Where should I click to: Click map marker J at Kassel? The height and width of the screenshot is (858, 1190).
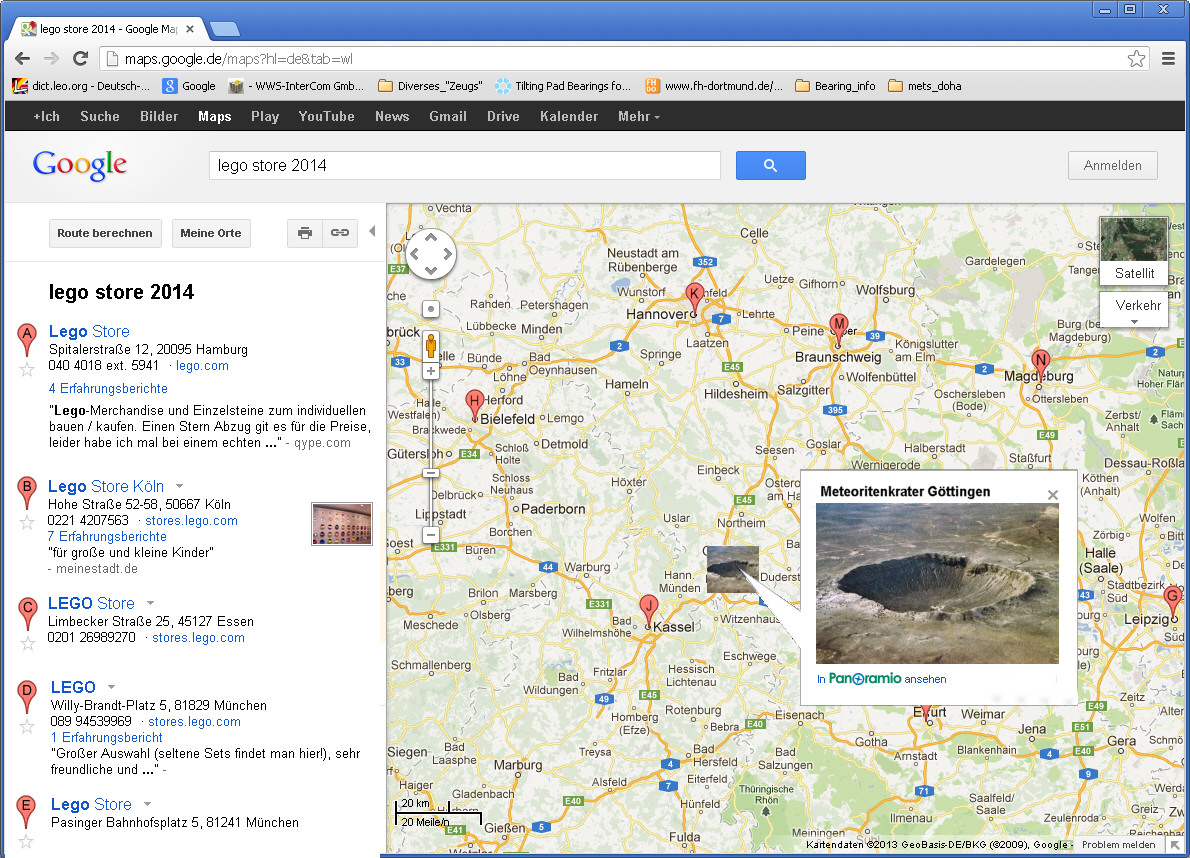[649, 611]
